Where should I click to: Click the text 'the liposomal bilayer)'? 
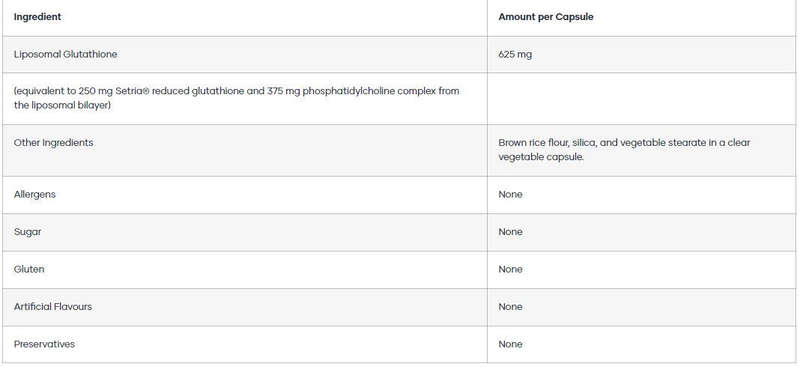[x=62, y=106]
